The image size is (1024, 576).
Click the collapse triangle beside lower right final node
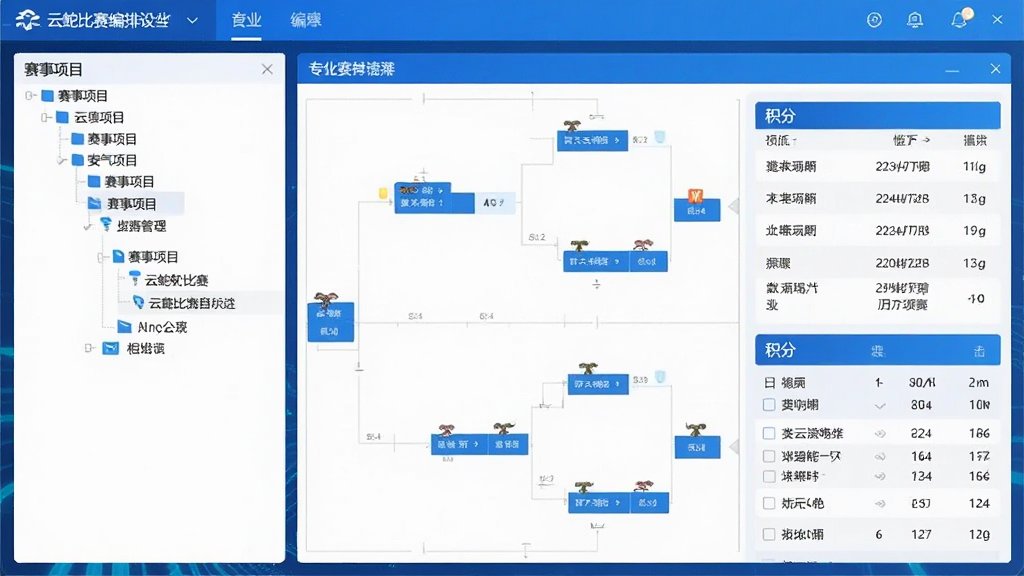[x=733, y=447]
